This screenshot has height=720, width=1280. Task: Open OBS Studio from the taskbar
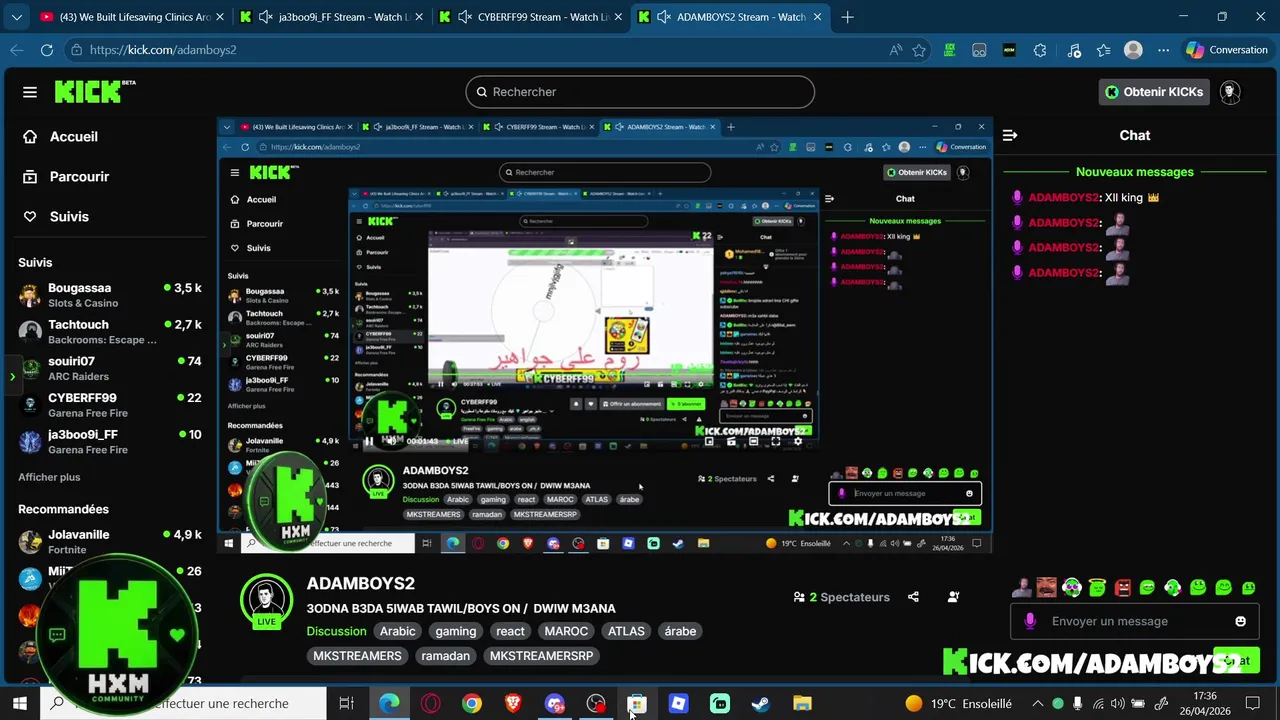tap(596, 704)
